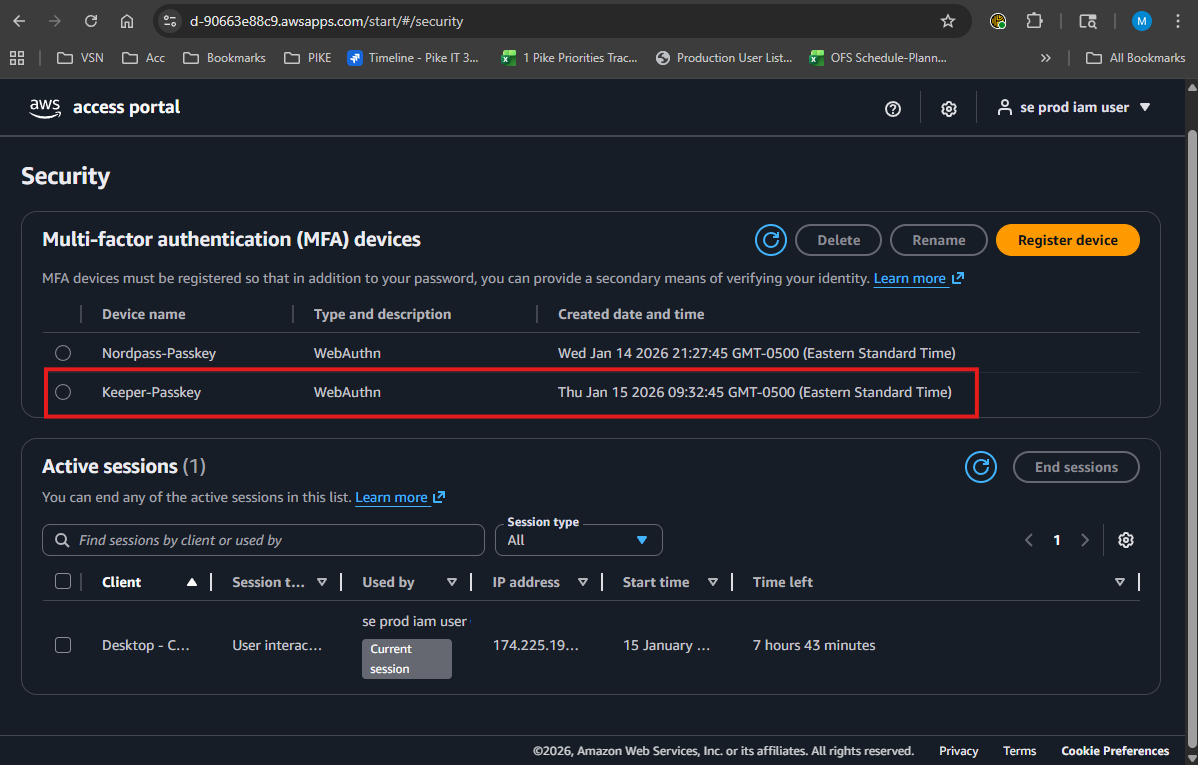Click the Desktop - C... client cell

(146, 645)
